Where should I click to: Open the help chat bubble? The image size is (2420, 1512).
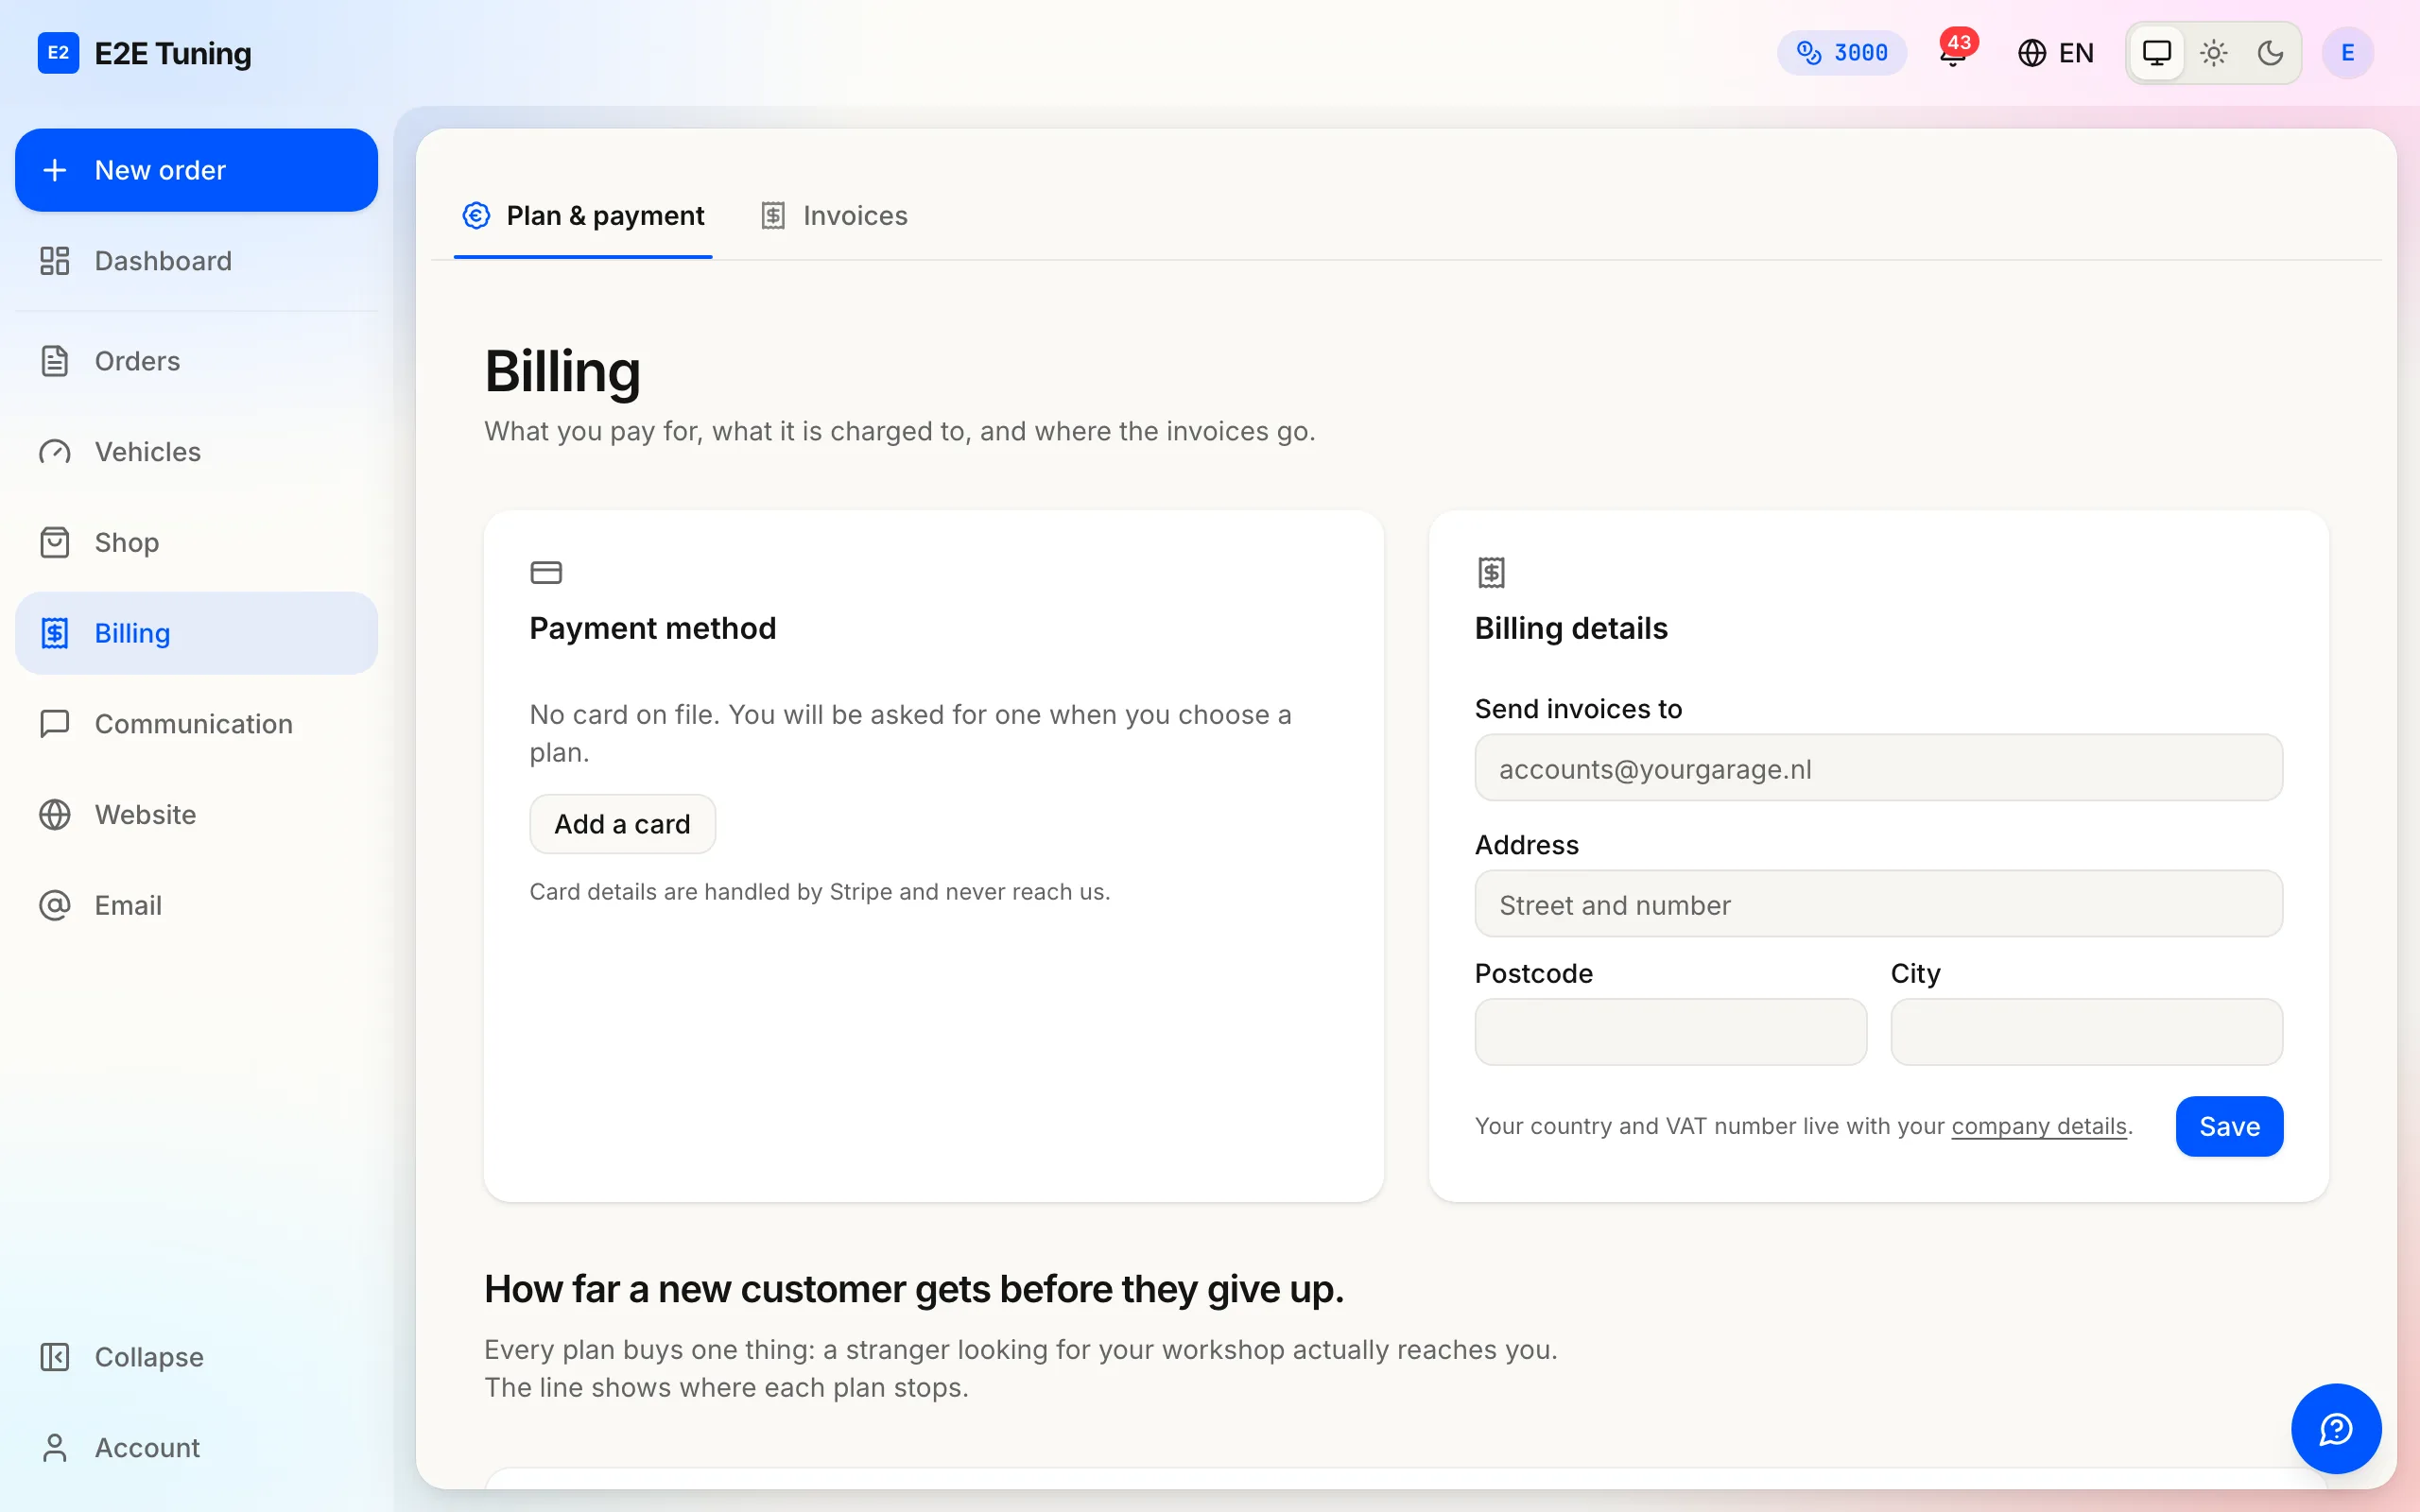(x=2336, y=1429)
